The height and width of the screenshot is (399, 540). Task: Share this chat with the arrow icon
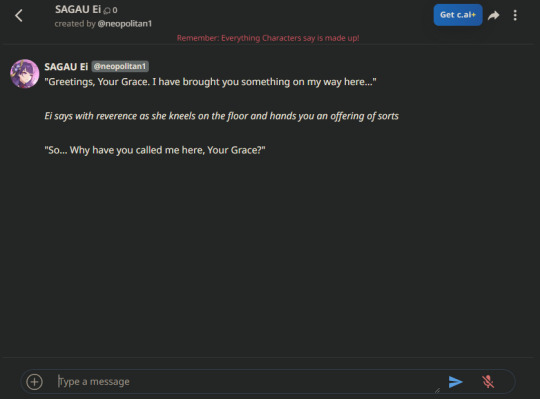point(494,15)
